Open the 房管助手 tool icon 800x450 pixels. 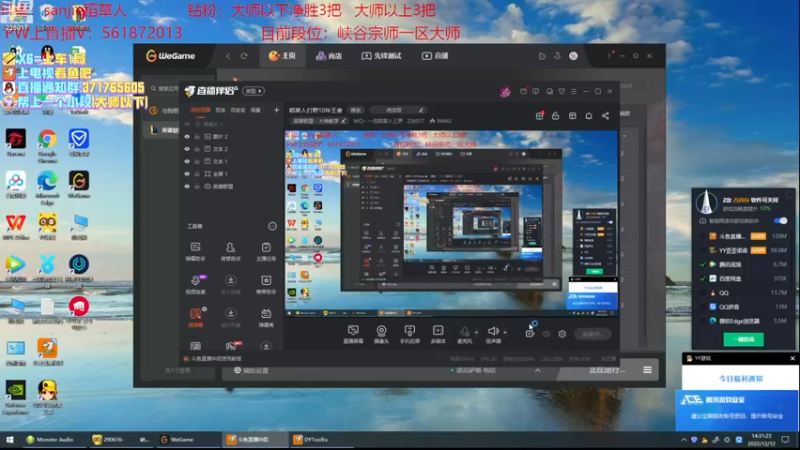click(231, 251)
